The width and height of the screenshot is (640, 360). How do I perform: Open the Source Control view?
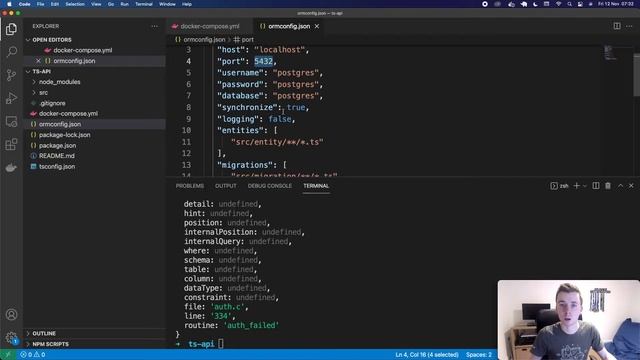(11, 75)
